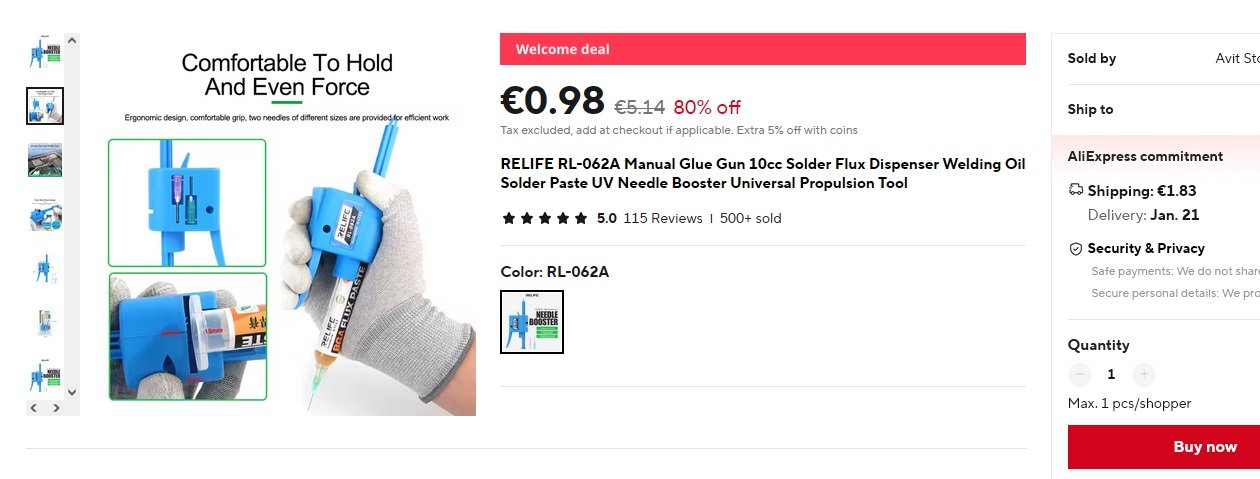Click the shipping truck icon
Viewport: 1260px width, 479px height.
(1076, 190)
